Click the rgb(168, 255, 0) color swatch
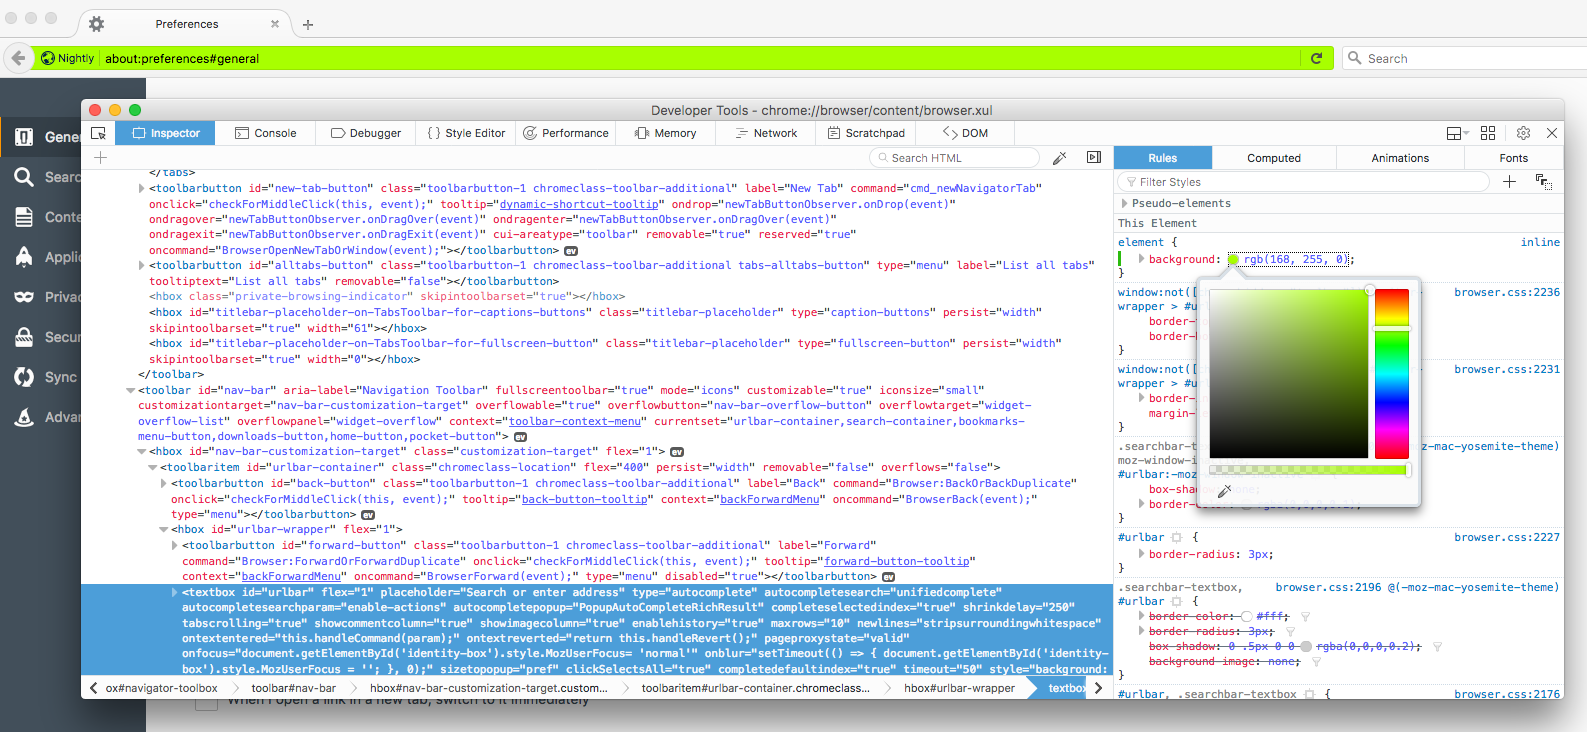Viewport: 1587px width, 732px height. [x=1233, y=259]
